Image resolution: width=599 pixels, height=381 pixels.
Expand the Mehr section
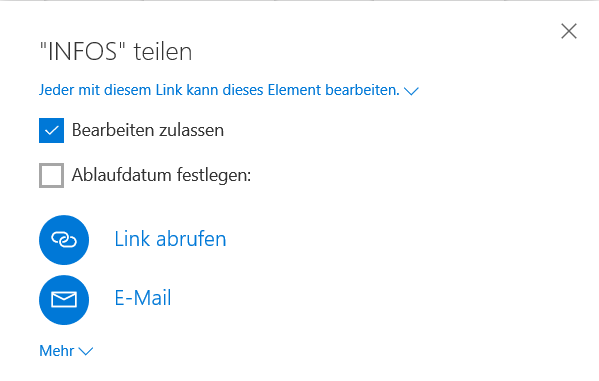[x=66, y=351]
